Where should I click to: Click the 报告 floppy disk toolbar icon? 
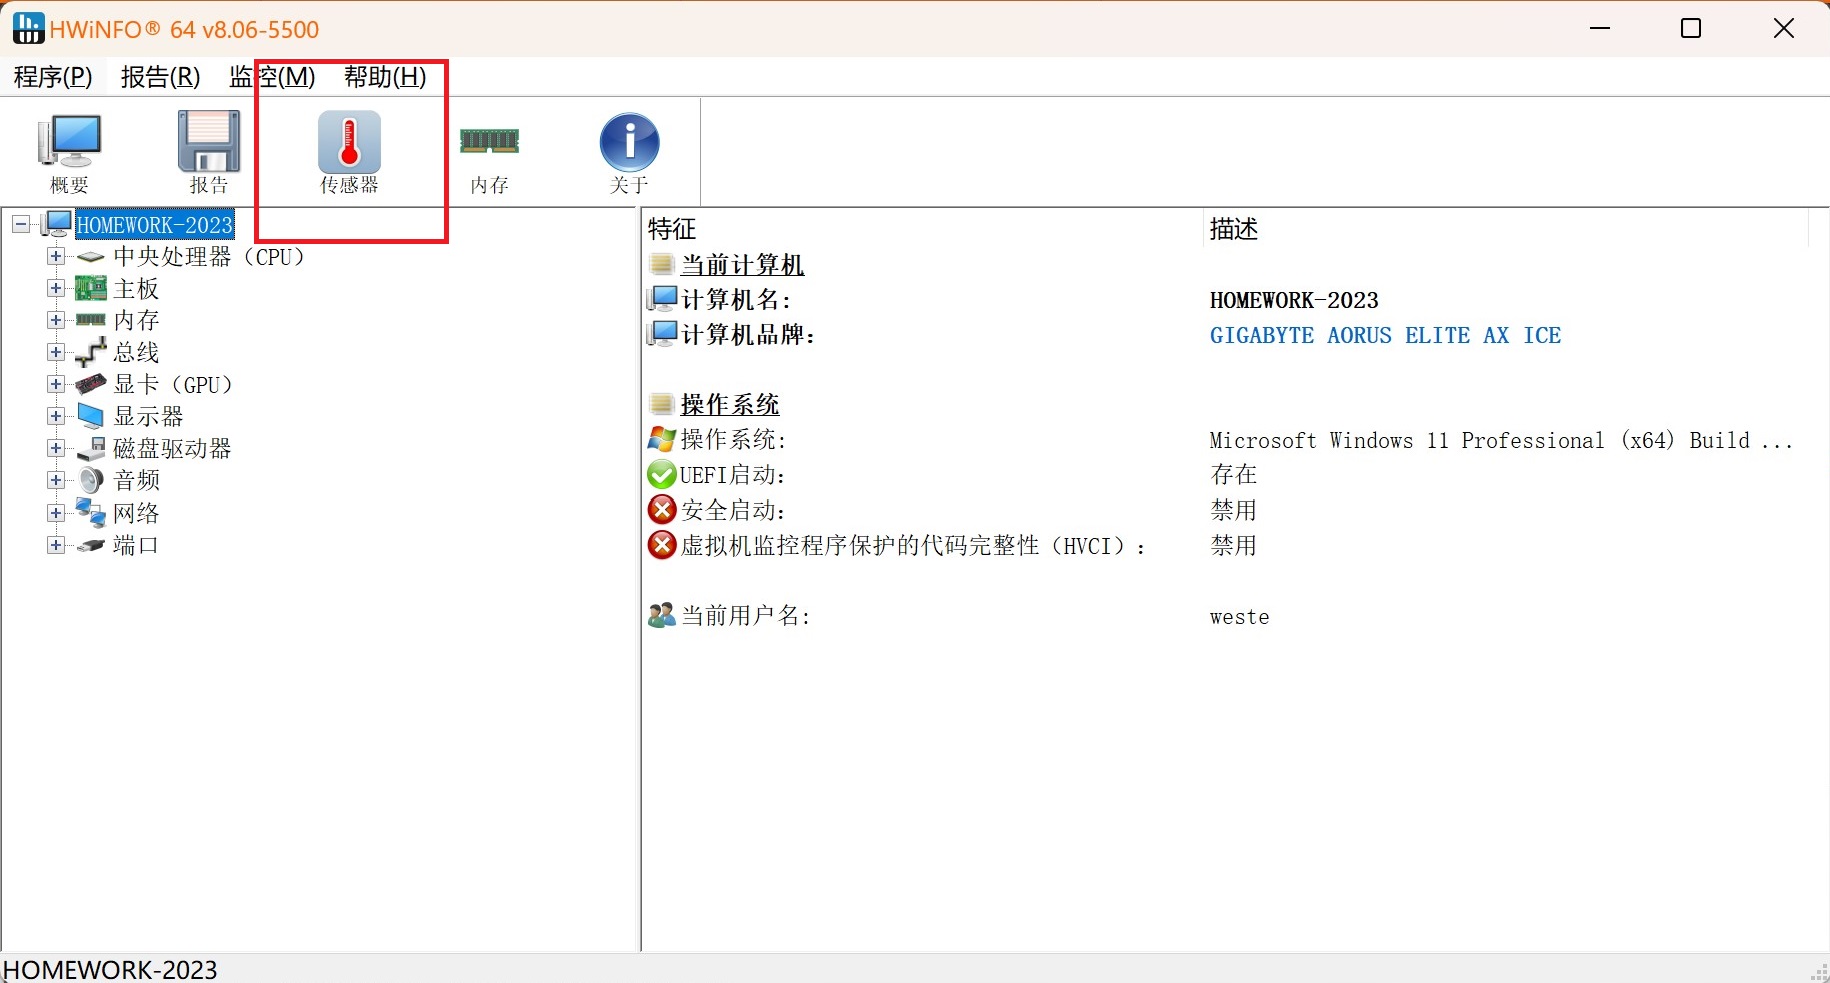pyautogui.click(x=209, y=152)
